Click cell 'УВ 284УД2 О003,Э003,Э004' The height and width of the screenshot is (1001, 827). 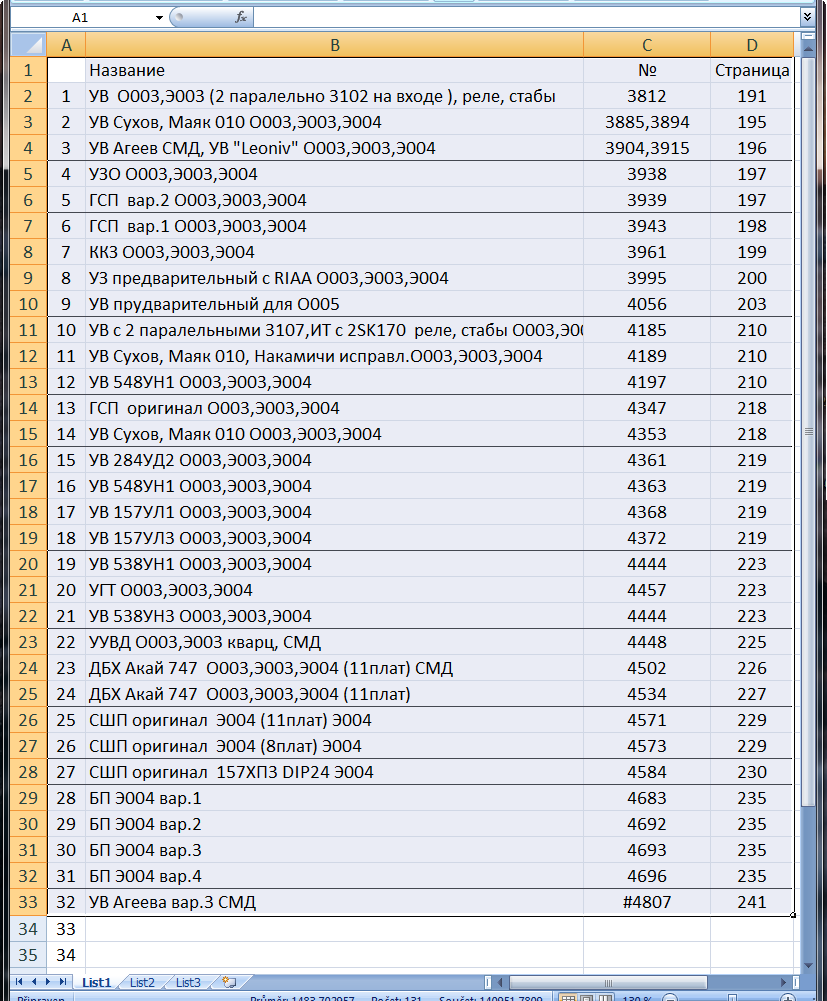(x=335, y=460)
